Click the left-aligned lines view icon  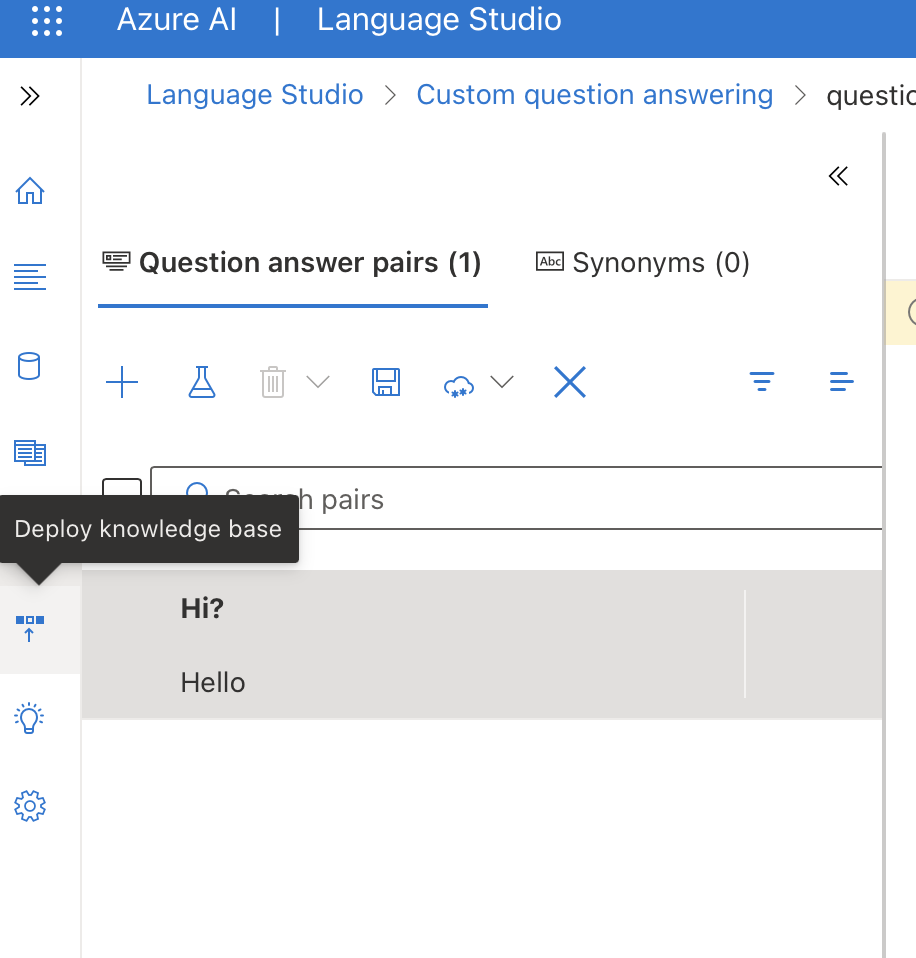841,381
